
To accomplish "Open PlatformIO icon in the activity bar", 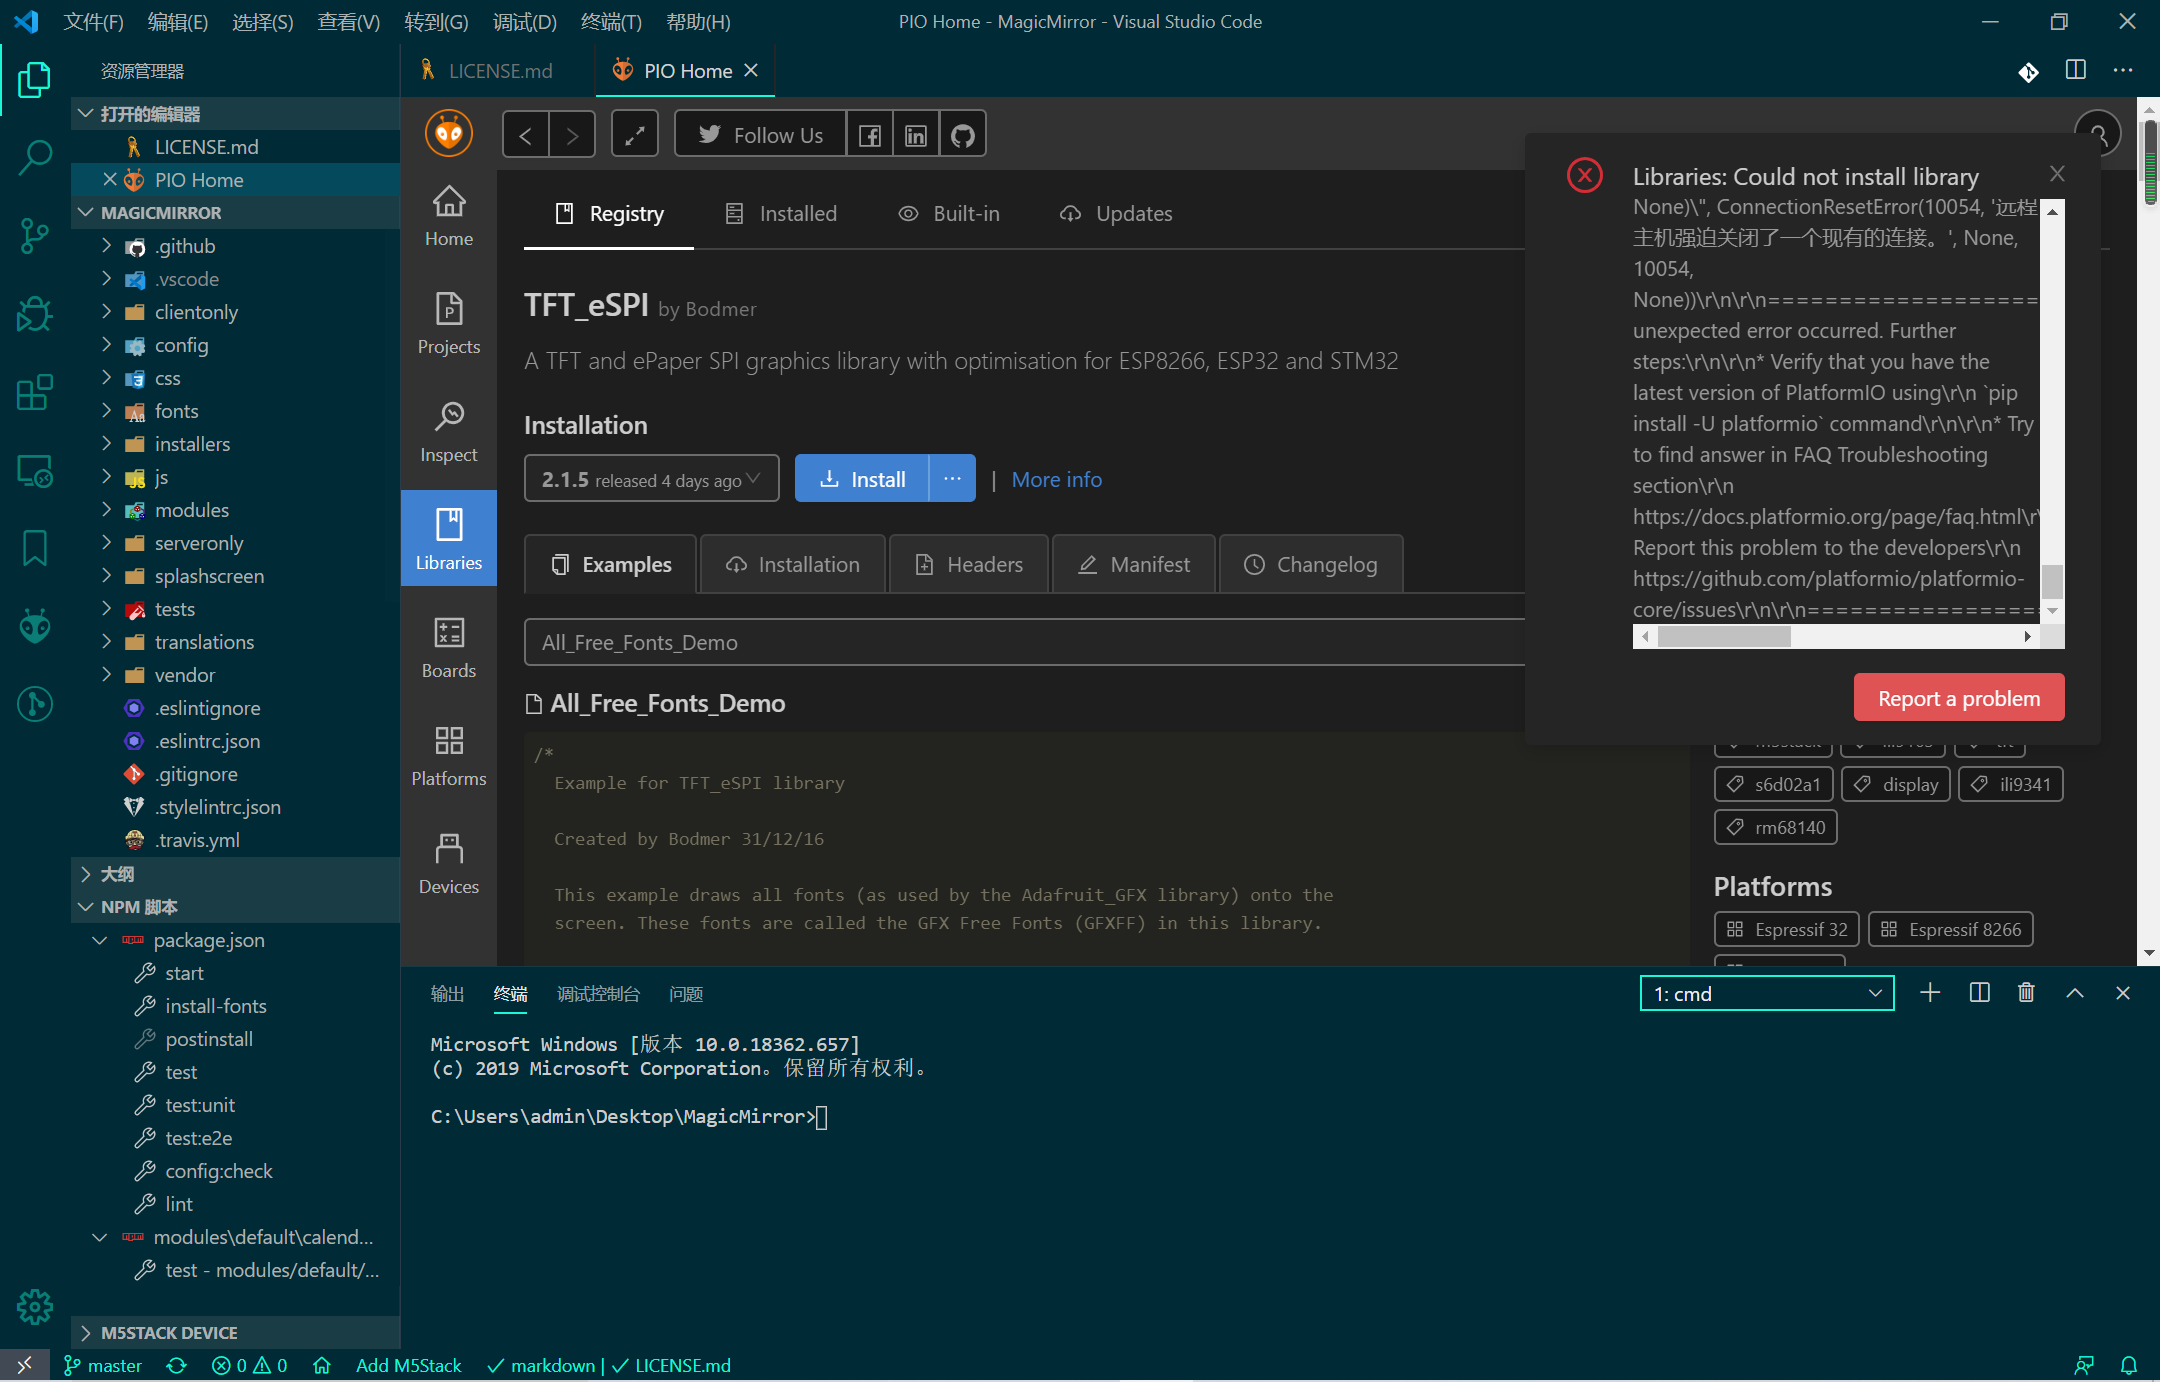I will (35, 625).
